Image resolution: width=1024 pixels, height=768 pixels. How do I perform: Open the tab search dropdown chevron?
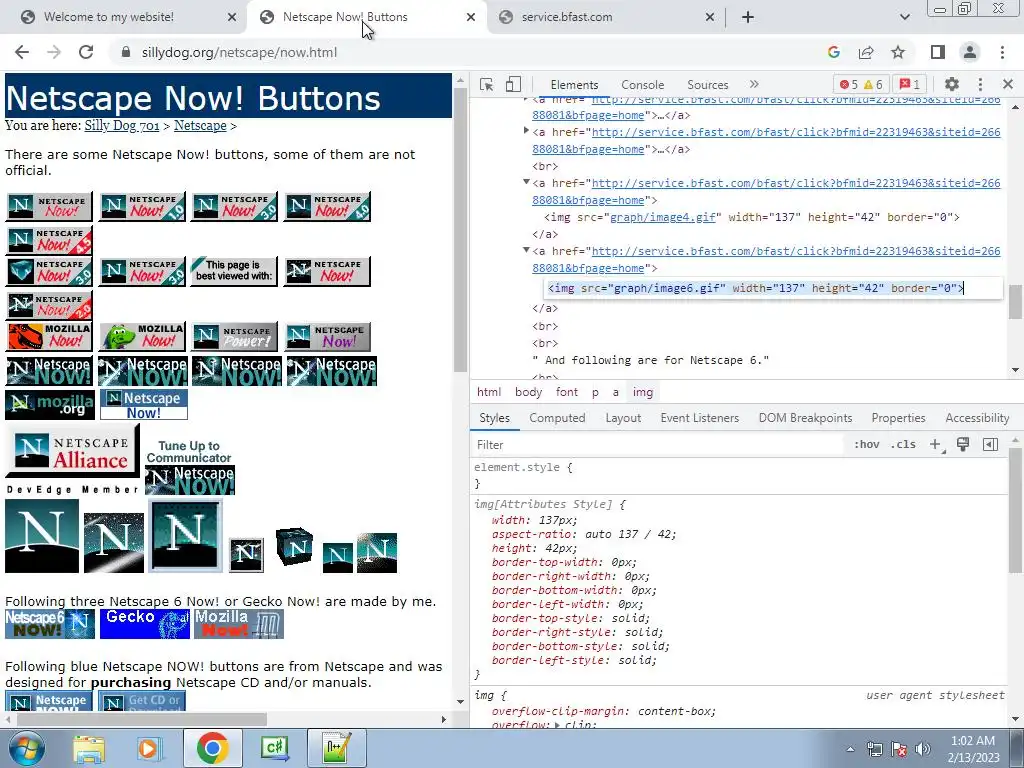904,17
